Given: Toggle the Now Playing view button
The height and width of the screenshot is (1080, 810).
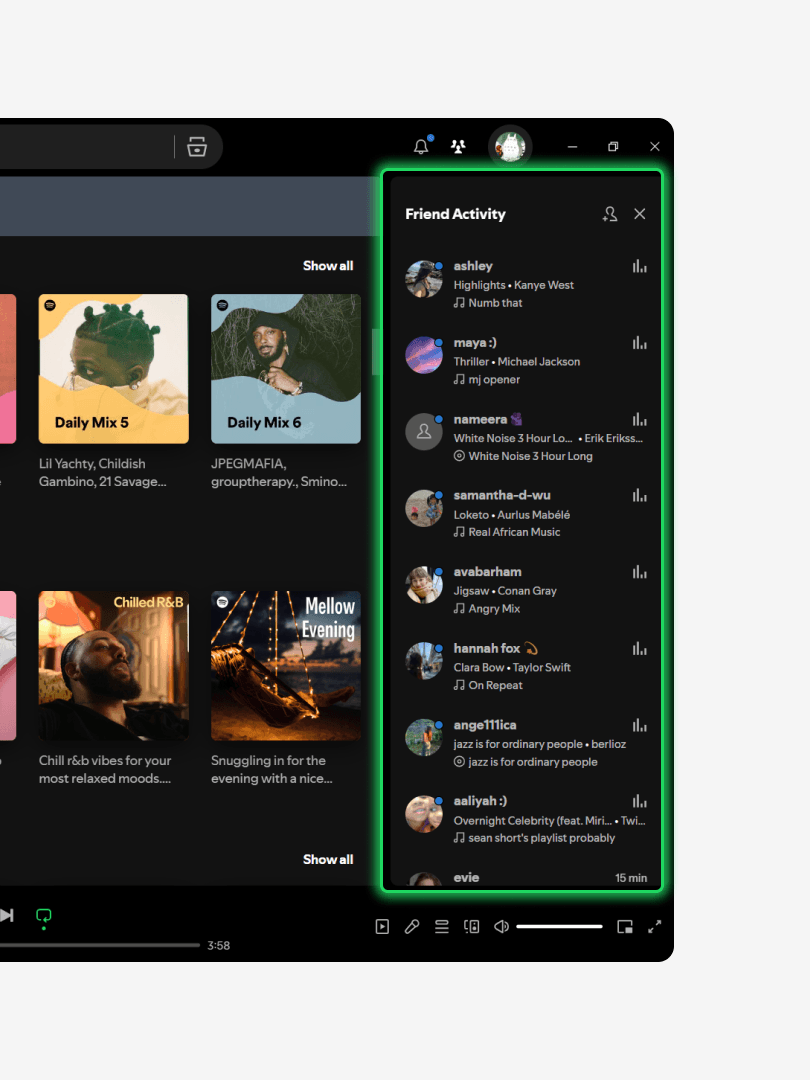Looking at the screenshot, I should (x=382, y=927).
